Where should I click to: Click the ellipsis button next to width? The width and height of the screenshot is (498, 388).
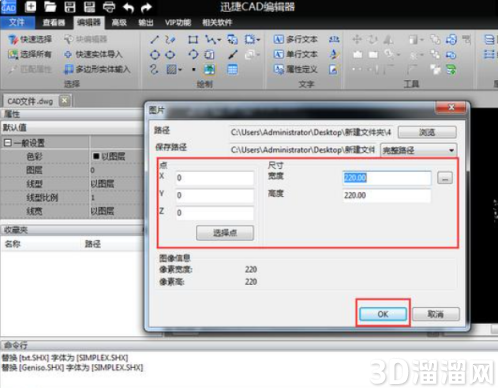(445, 178)
